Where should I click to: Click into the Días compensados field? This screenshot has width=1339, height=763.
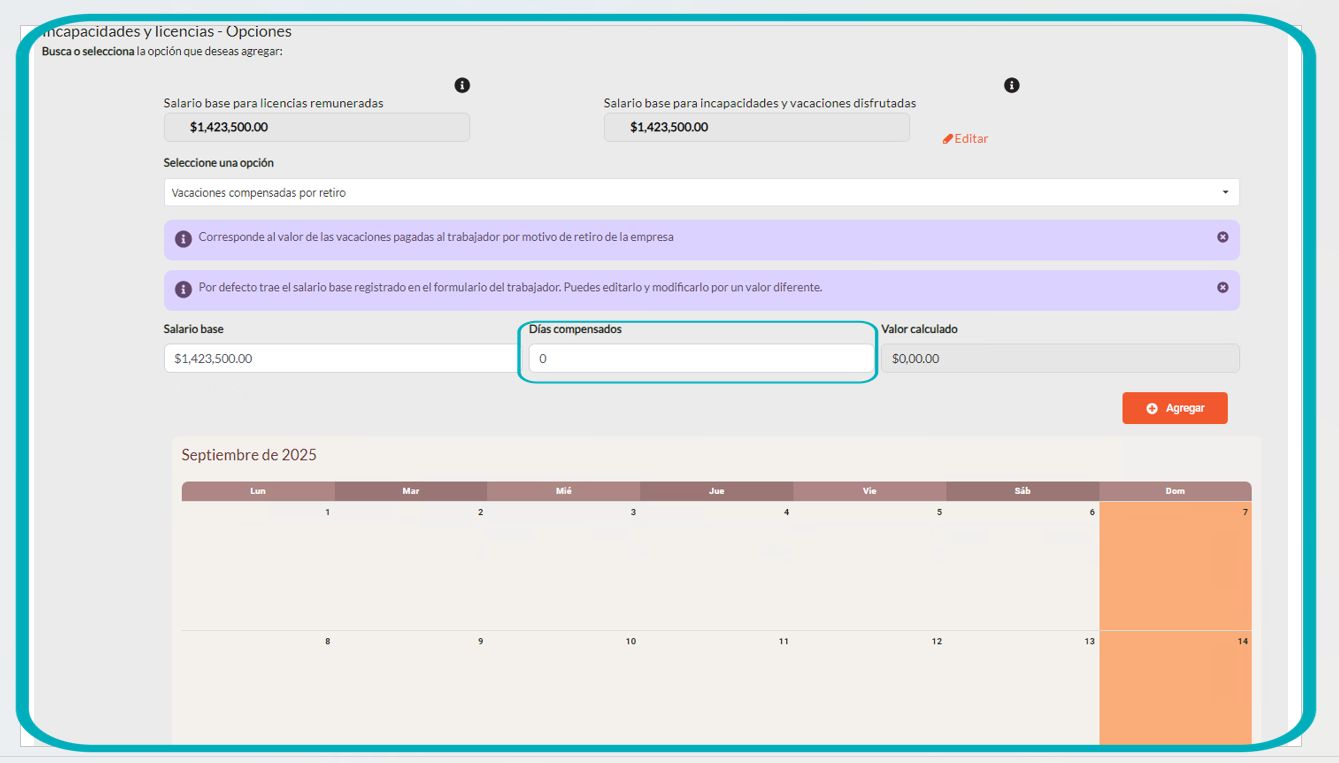coord(700,358)
